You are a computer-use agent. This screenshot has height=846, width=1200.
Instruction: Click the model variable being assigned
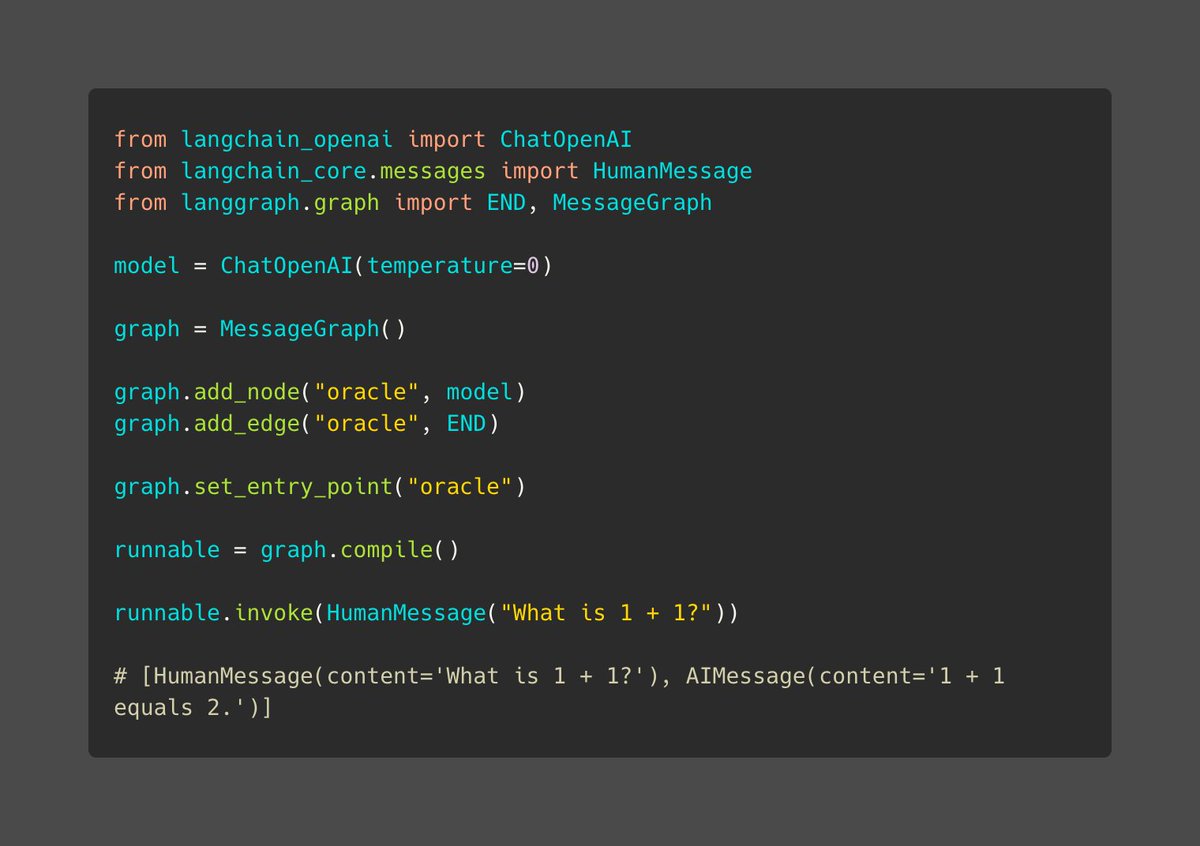[147, 266]
